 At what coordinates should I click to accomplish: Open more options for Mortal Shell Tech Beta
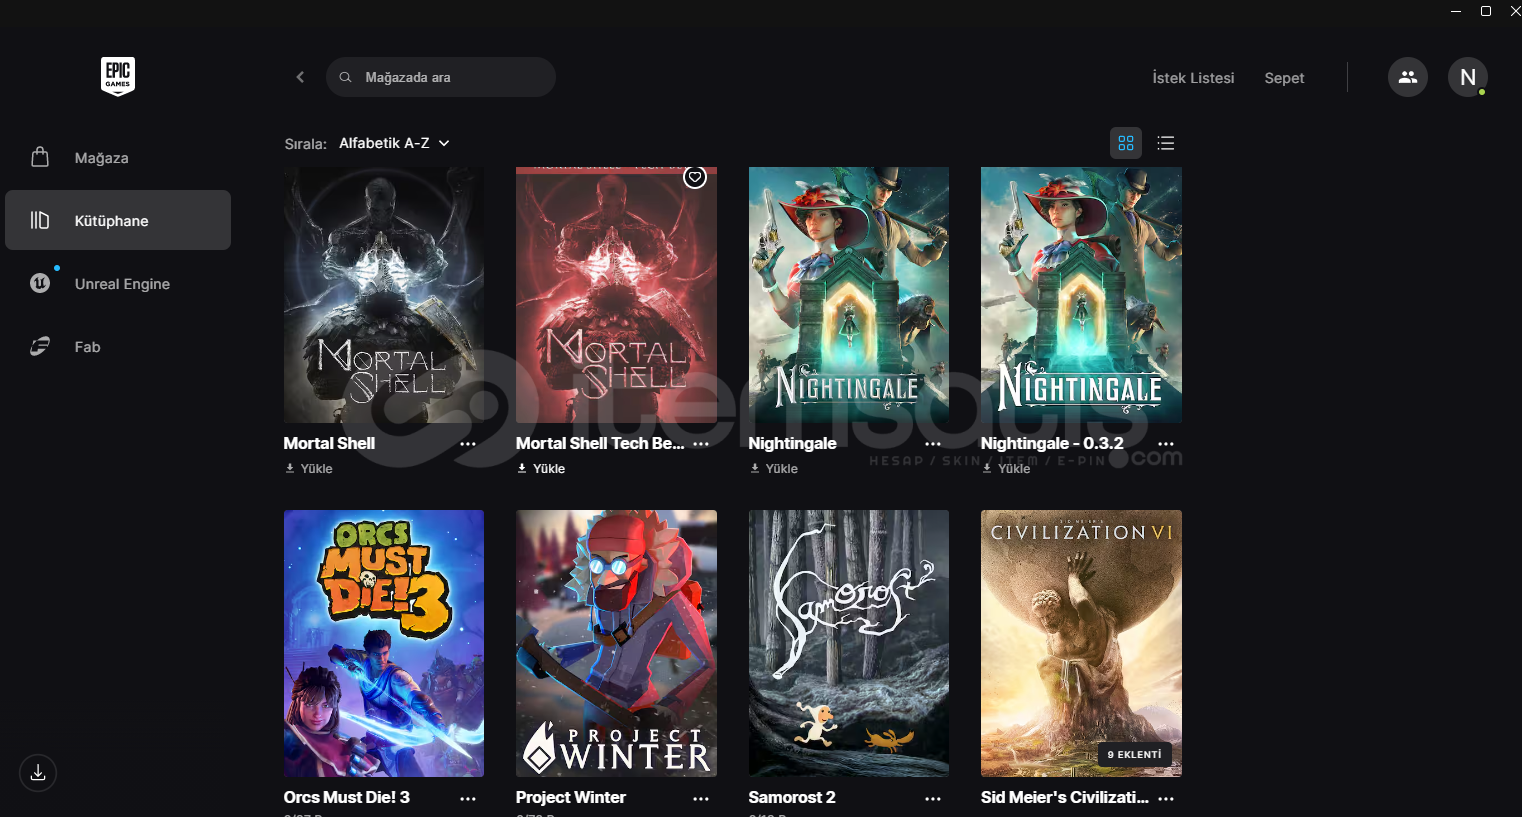[x=701, y=444]
